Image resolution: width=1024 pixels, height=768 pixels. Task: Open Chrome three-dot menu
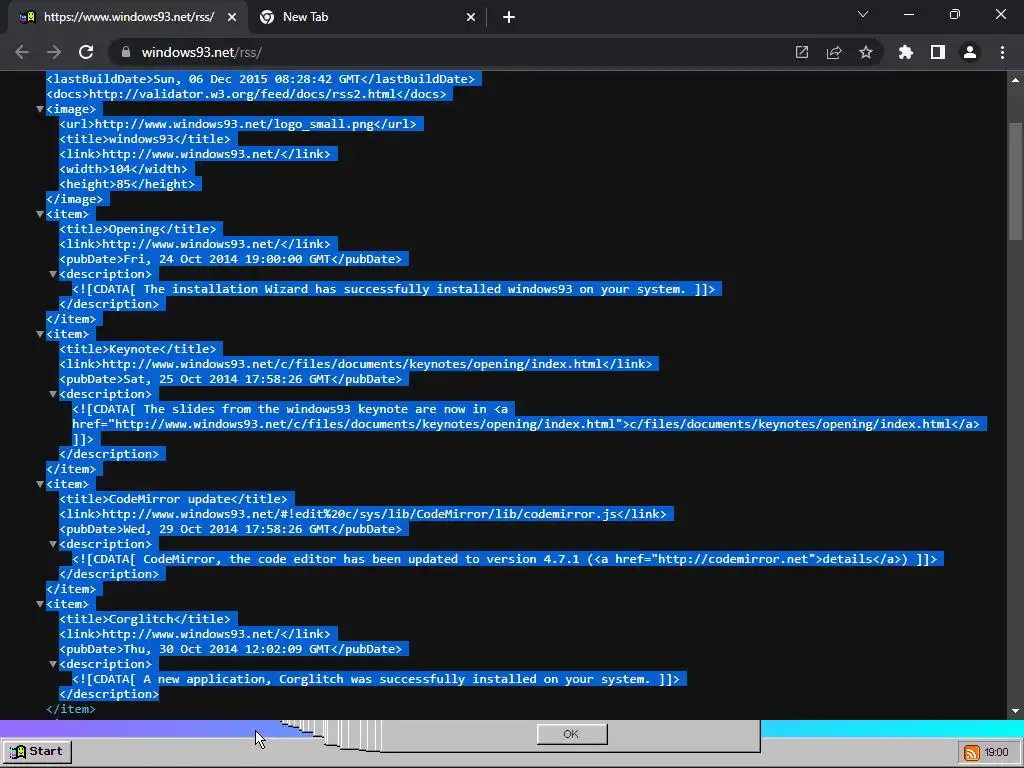pyautogui.click(x=1002, y=52)
